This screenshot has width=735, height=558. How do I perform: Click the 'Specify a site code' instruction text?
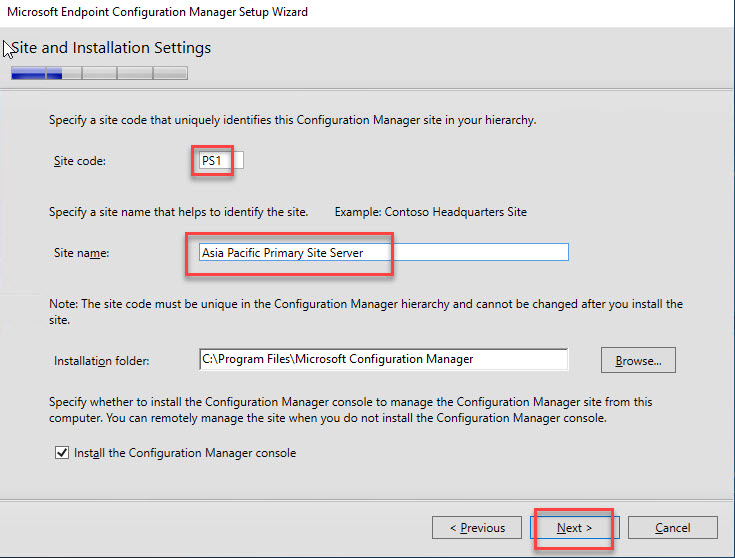(292, 120)
